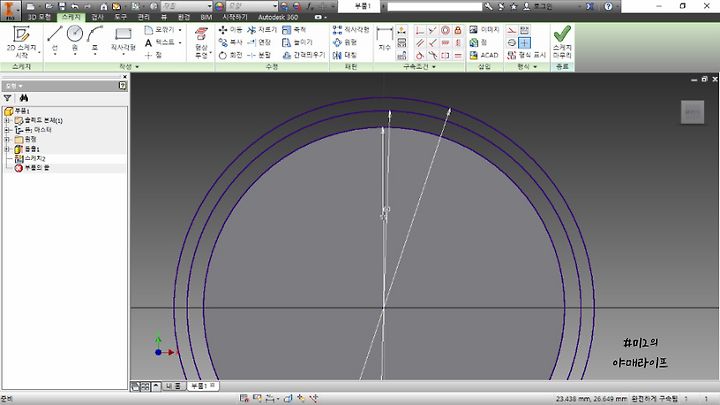Image resolution: width=720 pixels, height=405 pixels.
Task: Click the browser filter funnel icon
Action: coord(7,98)
